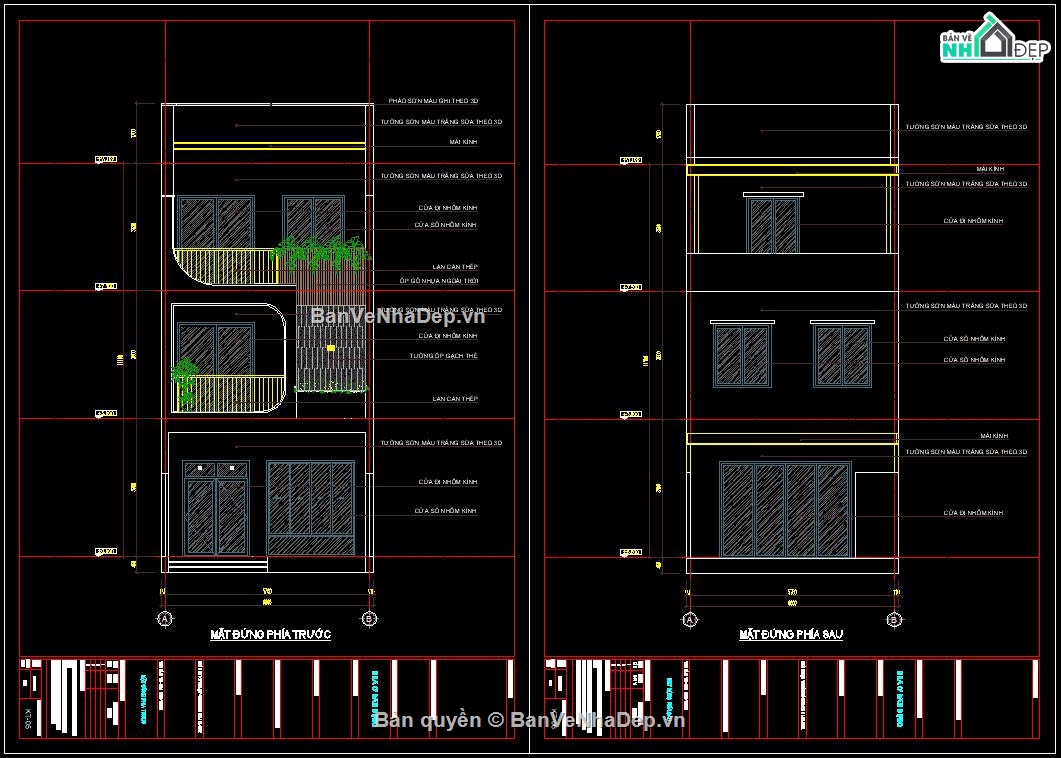Select the yellow glass roof line on rear top floor
The width and height of the screenshot is (1061, 758).
coord(792,170)
